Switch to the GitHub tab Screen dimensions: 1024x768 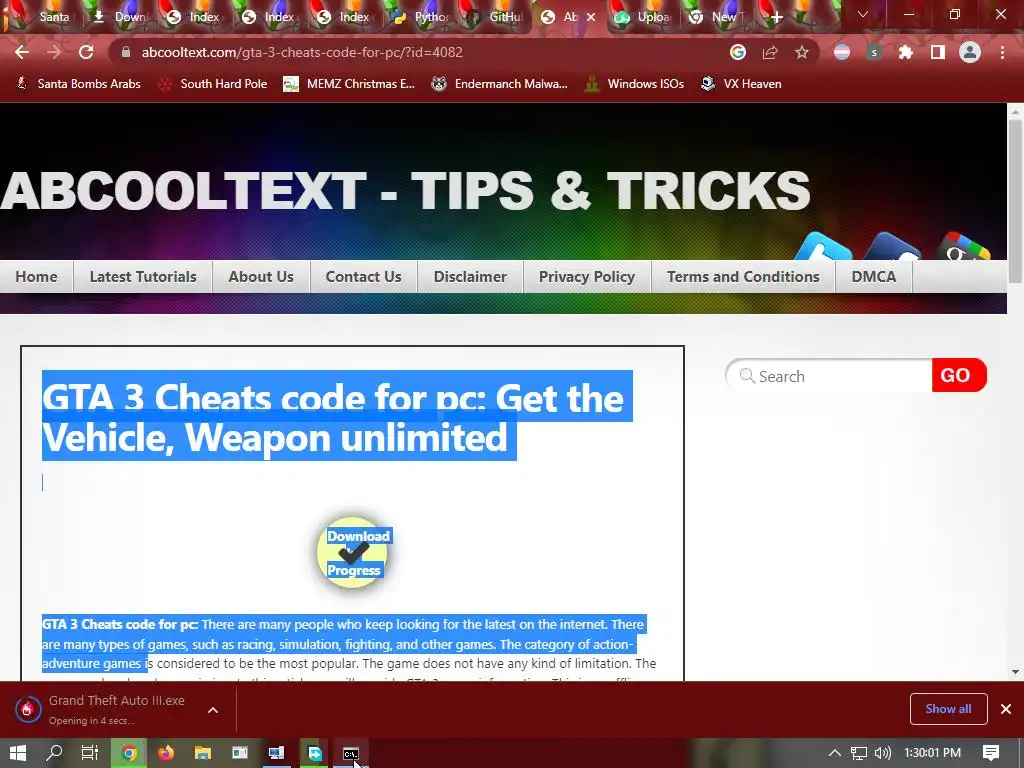coord(496,17)
